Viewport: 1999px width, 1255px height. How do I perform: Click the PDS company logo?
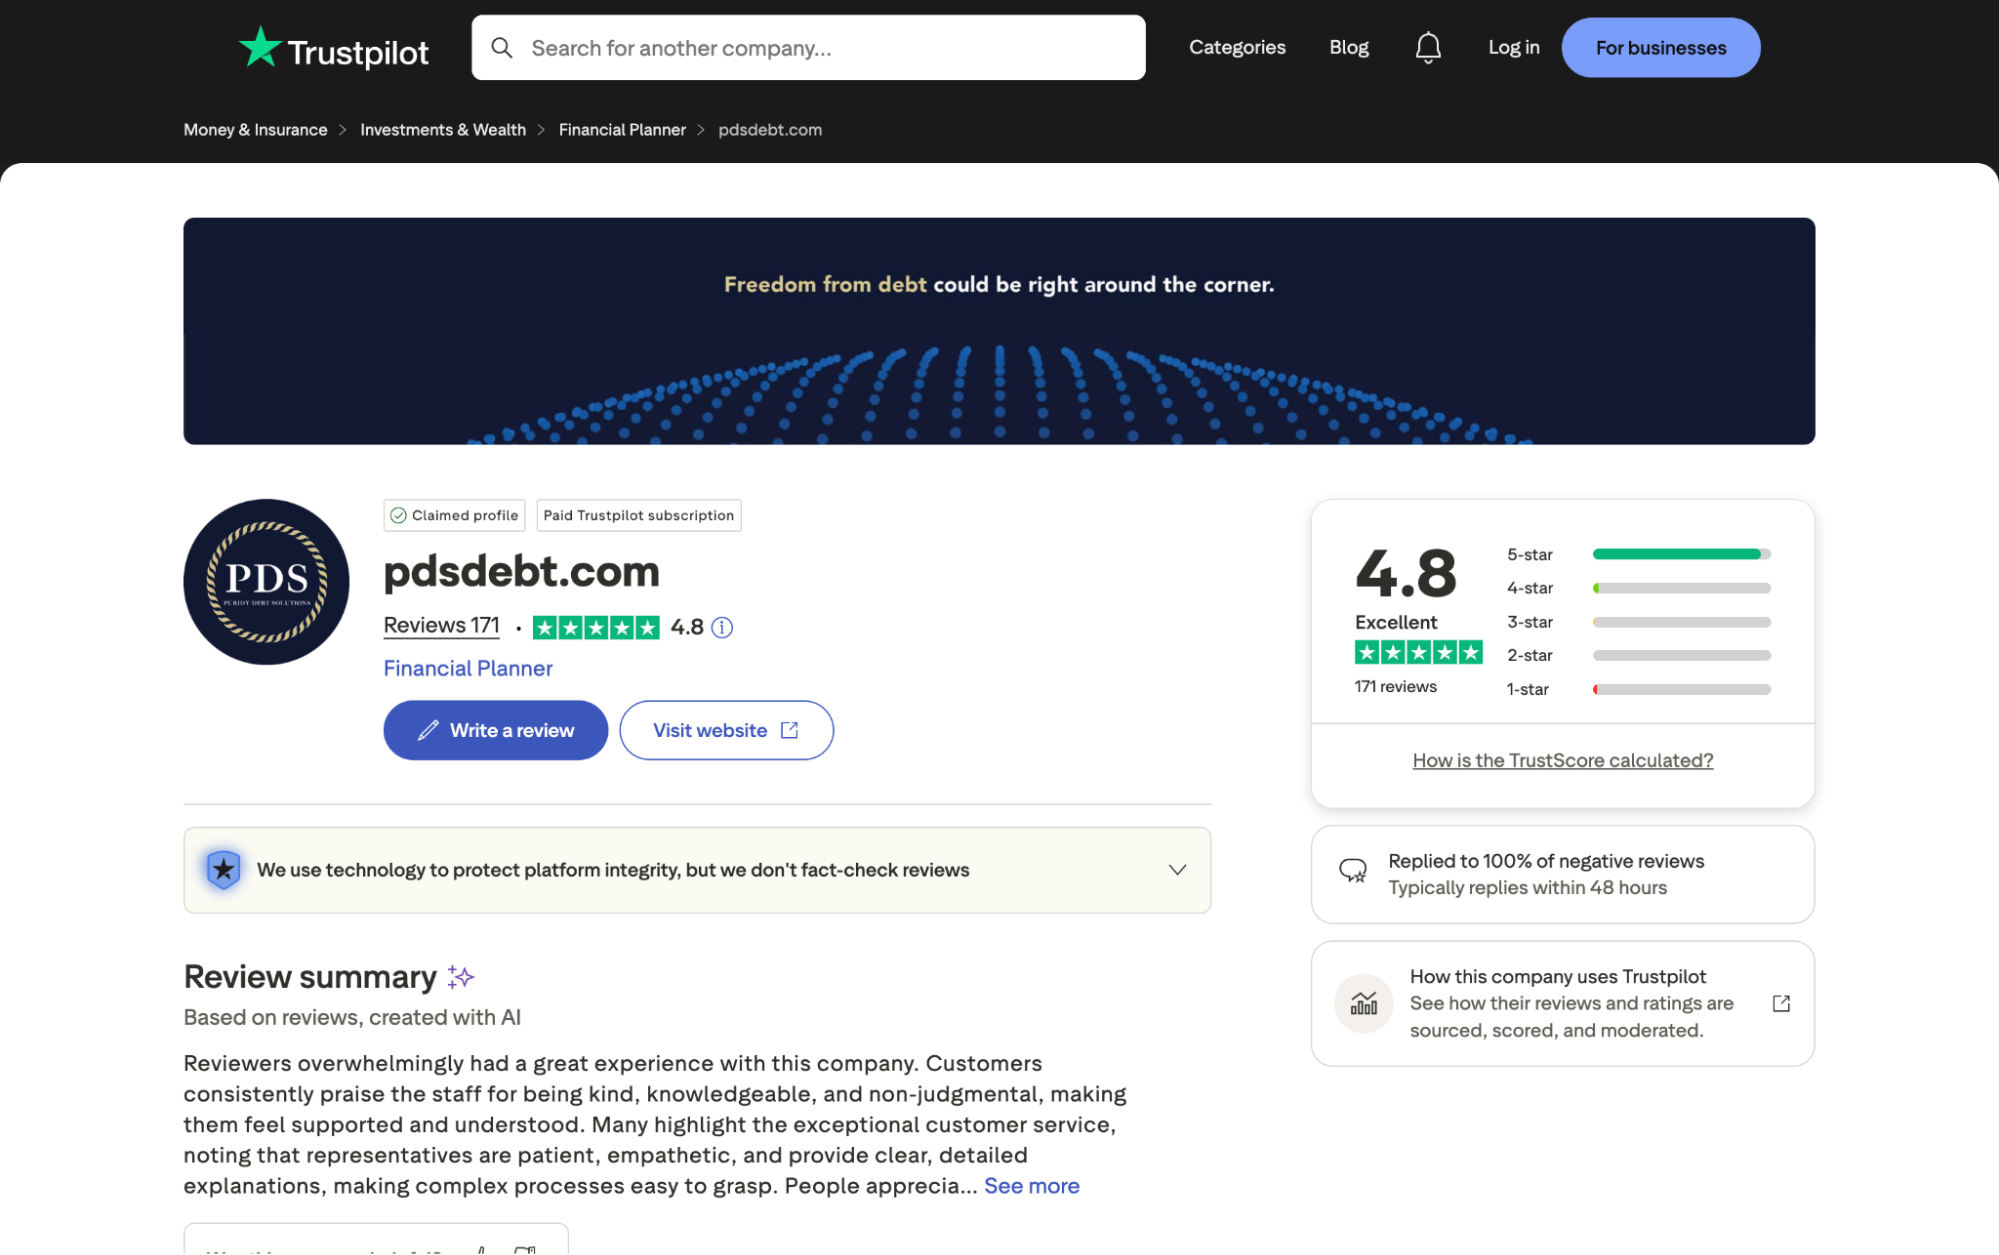266,582
